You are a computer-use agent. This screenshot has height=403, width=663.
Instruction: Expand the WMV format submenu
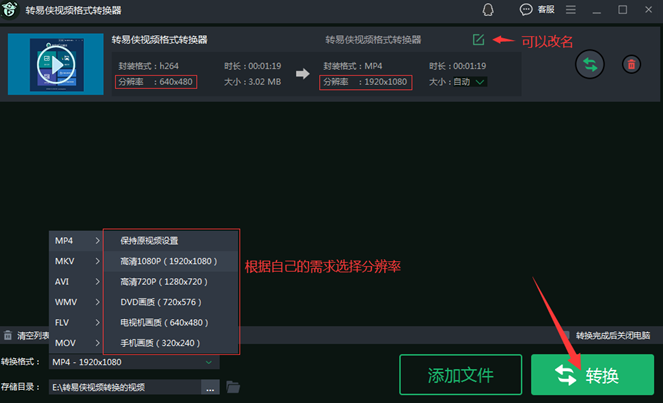tap(76, 302)
